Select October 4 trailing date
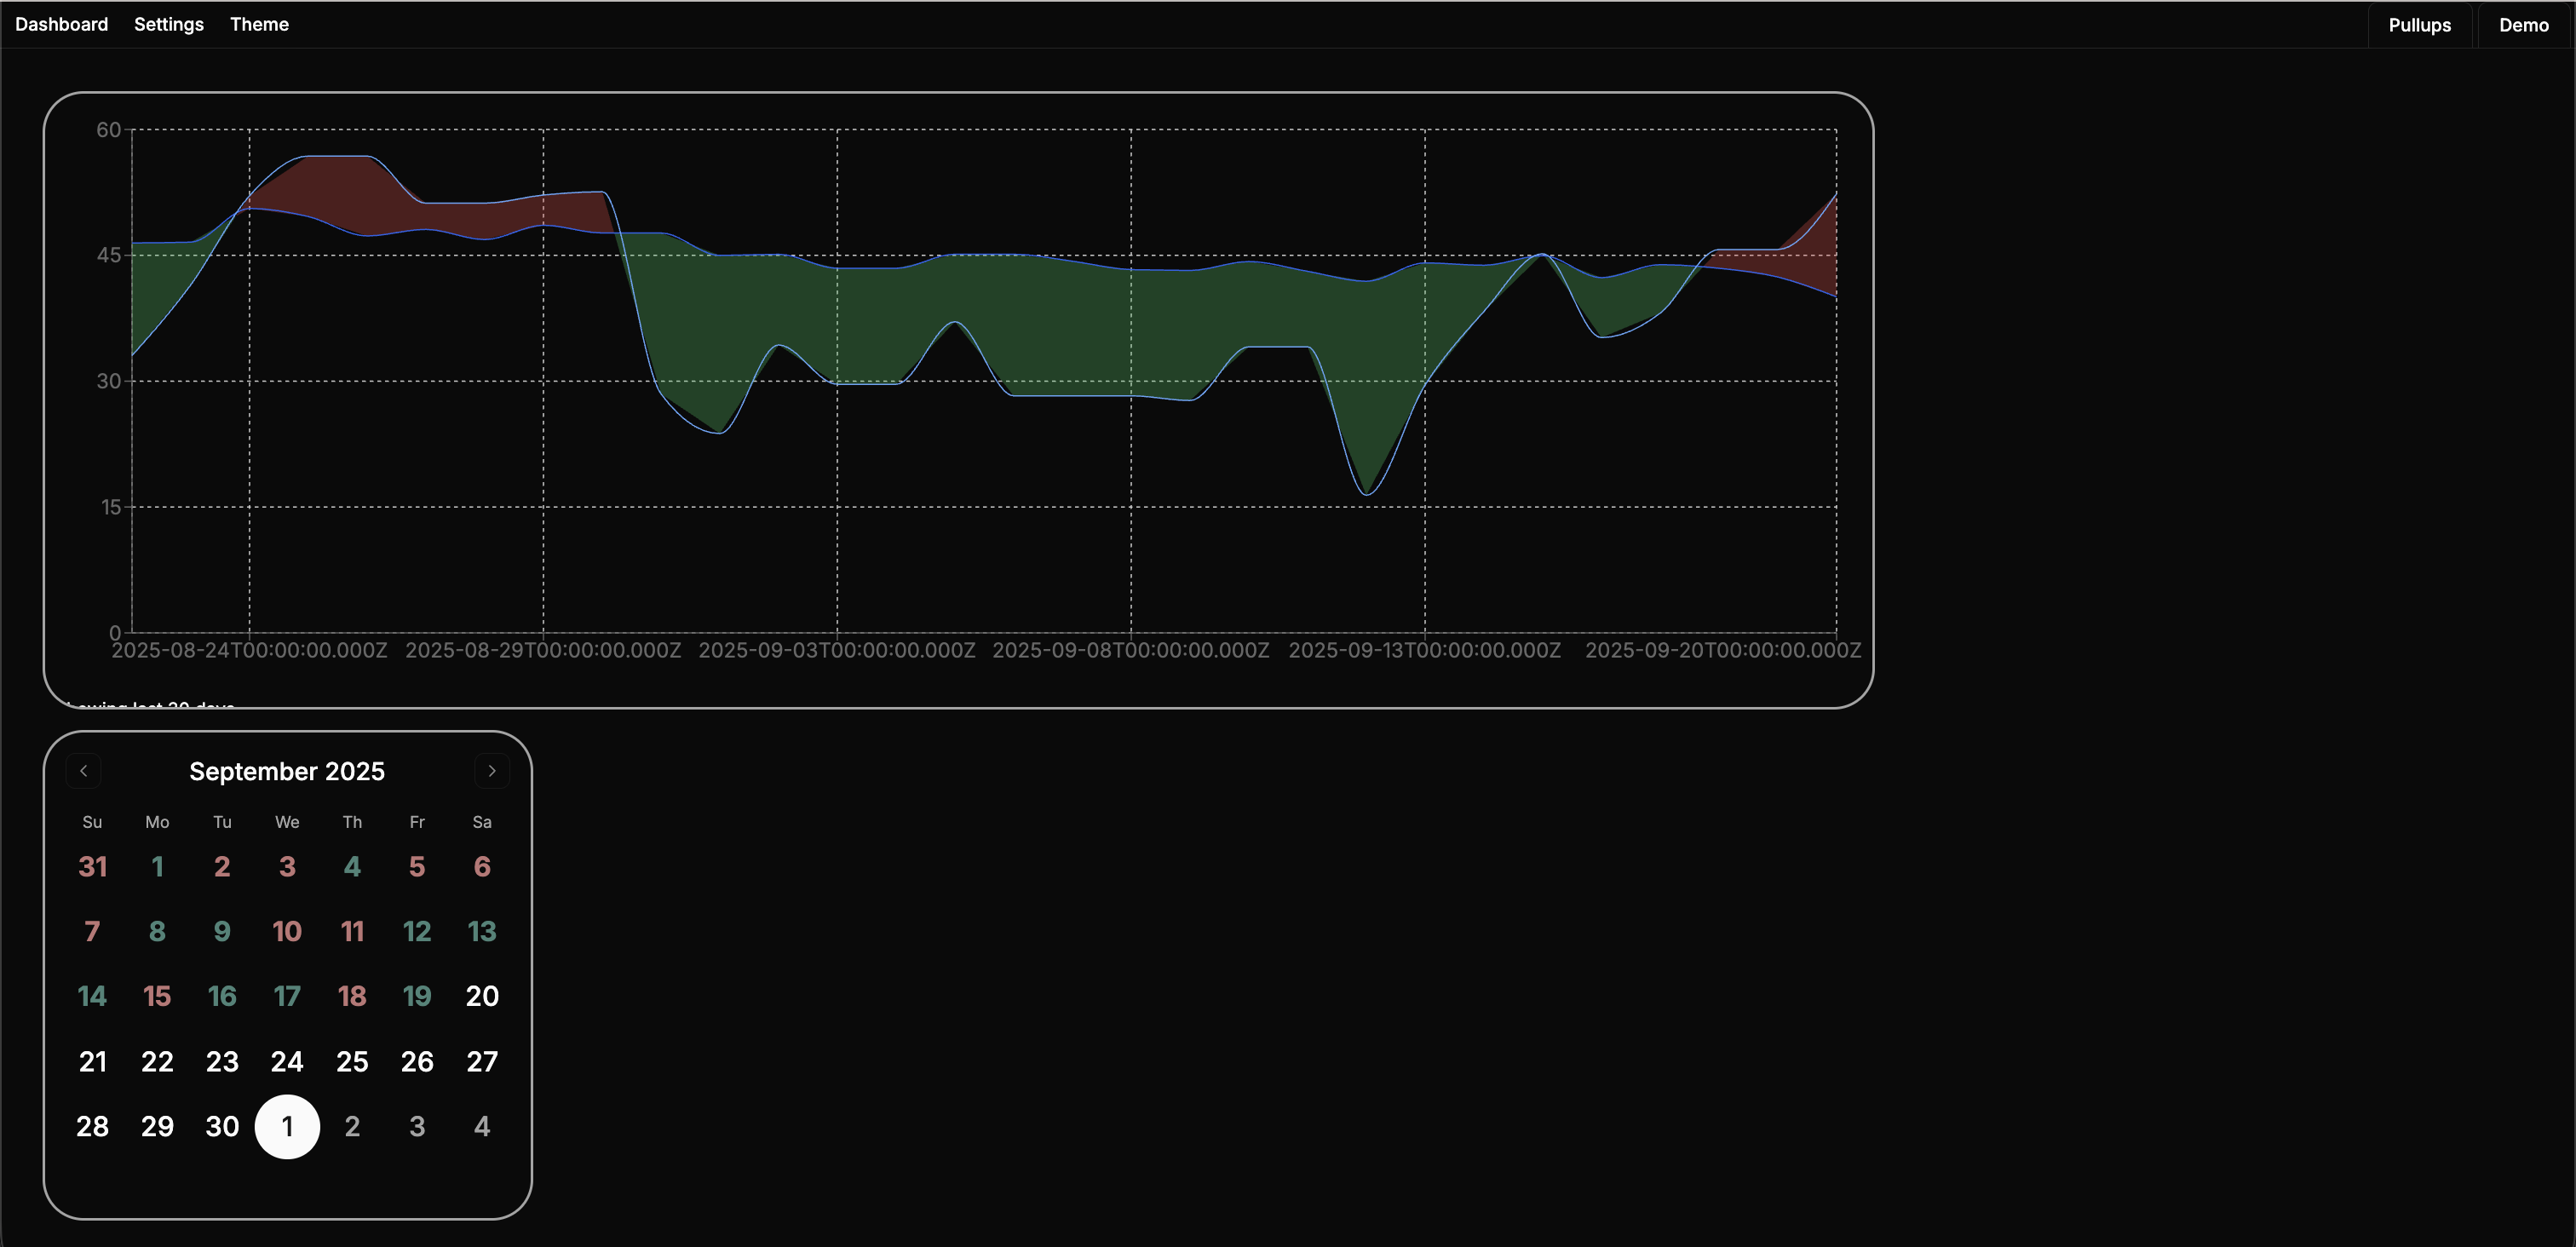 click(x=482, y=1126)
